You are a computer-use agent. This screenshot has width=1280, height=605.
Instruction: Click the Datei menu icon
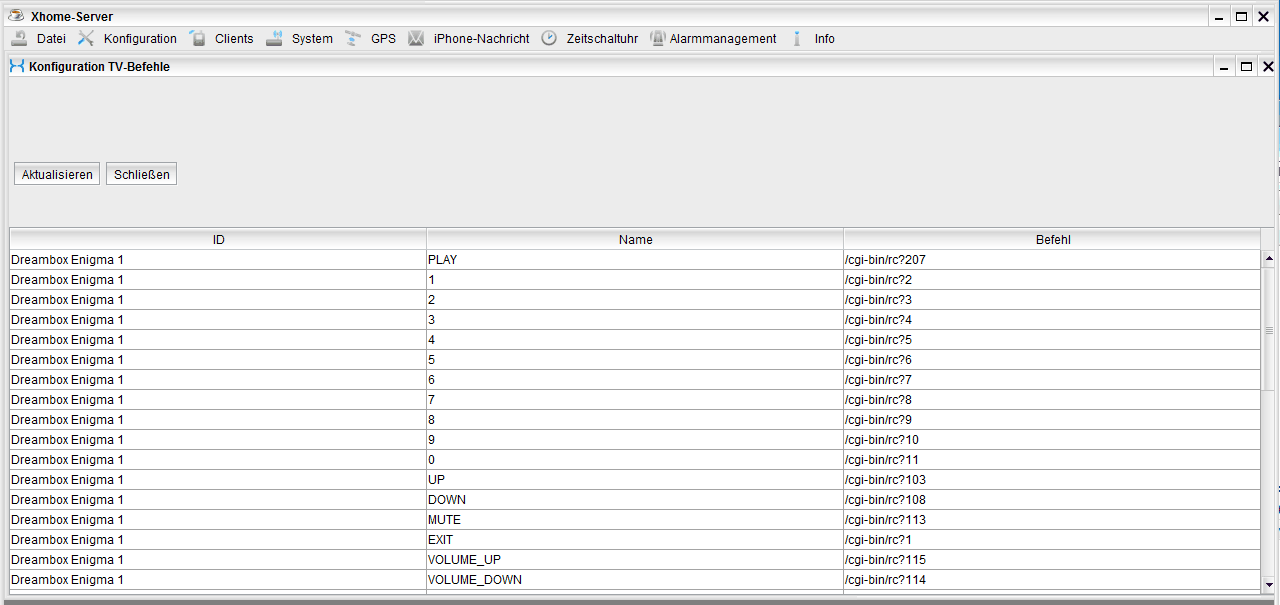[19, 38]
